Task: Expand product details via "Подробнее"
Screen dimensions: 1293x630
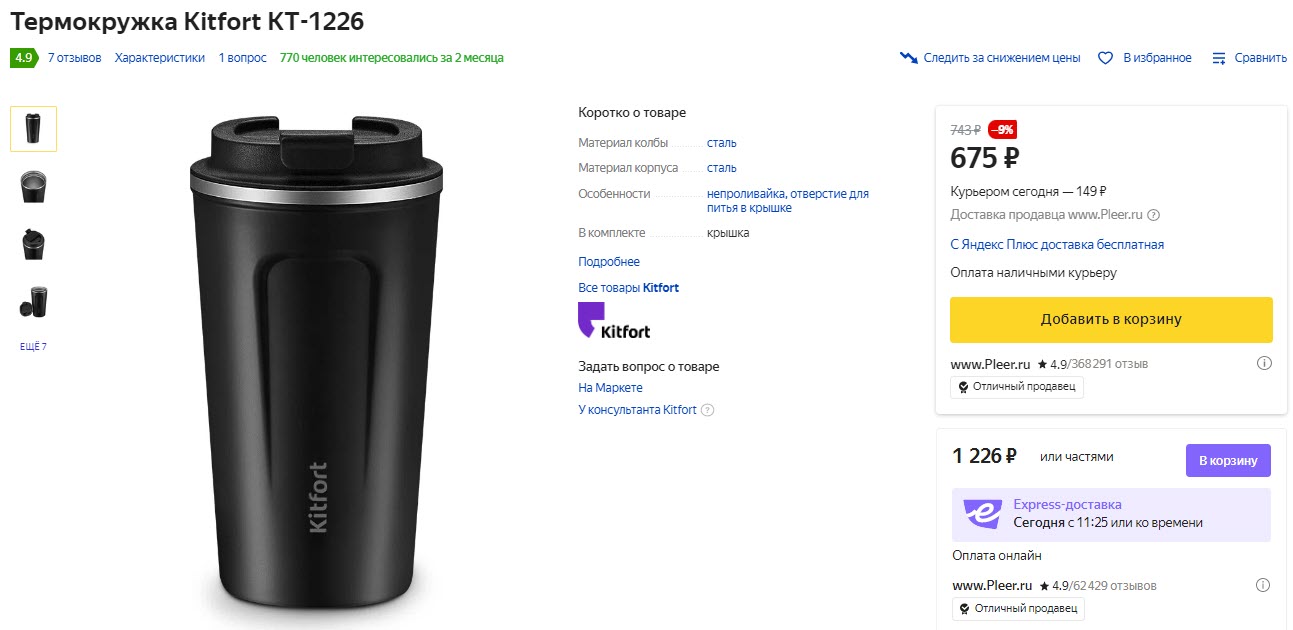Action: pos(609,262)
